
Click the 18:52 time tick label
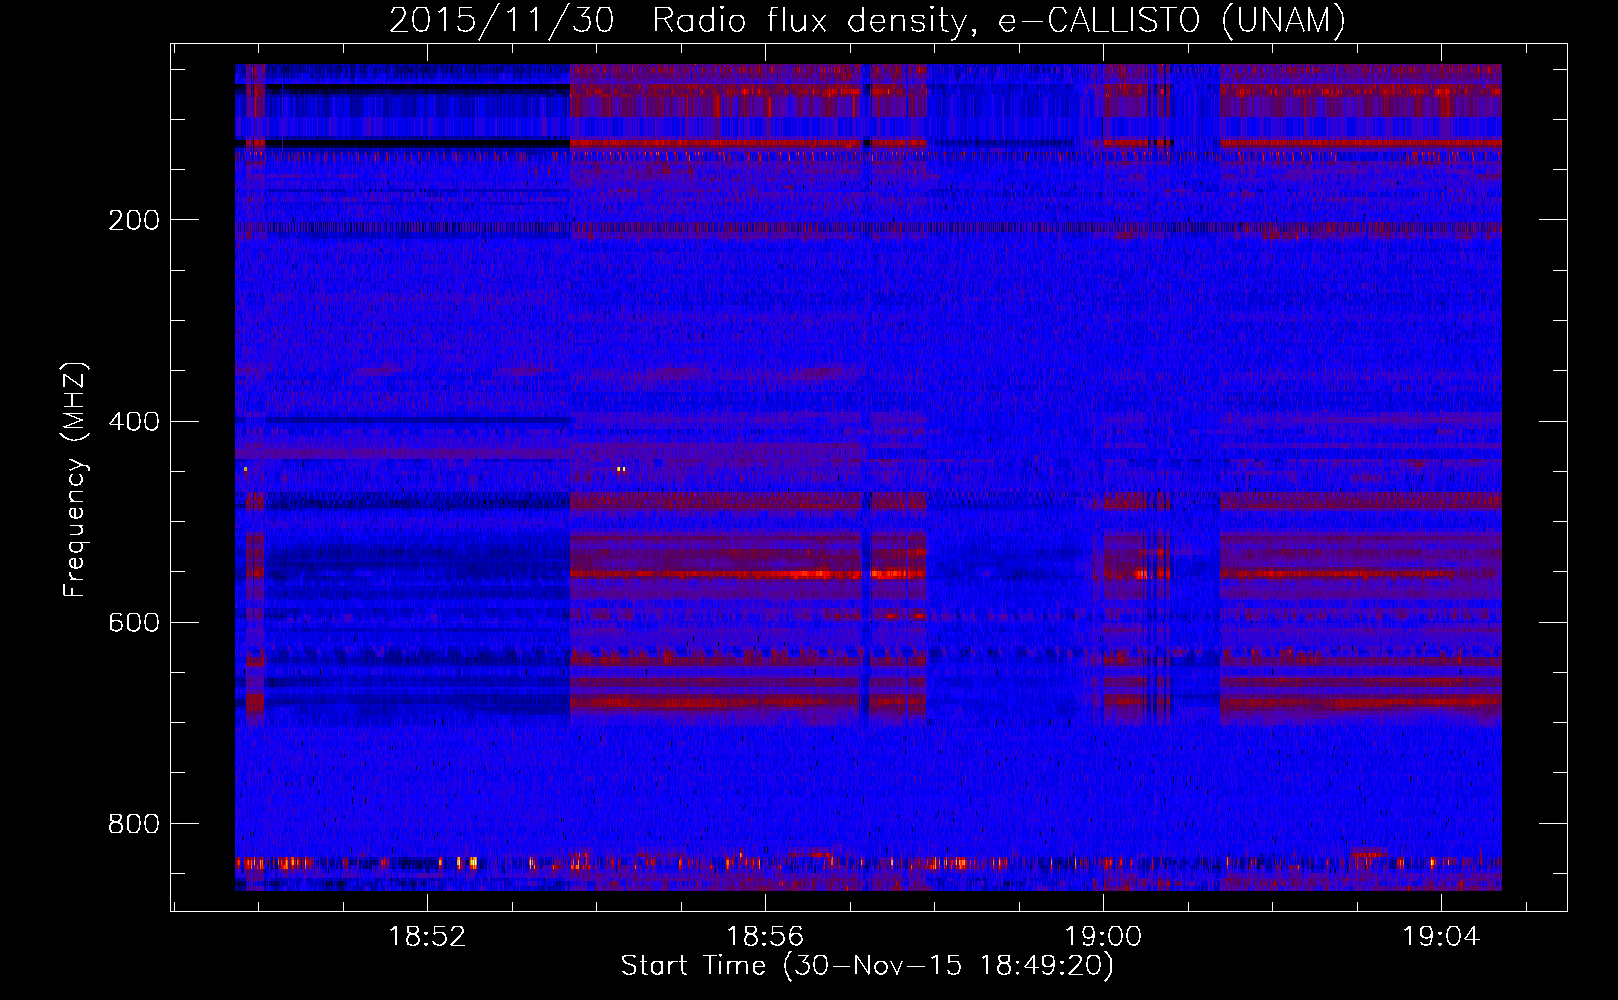(x=427, y=937)
